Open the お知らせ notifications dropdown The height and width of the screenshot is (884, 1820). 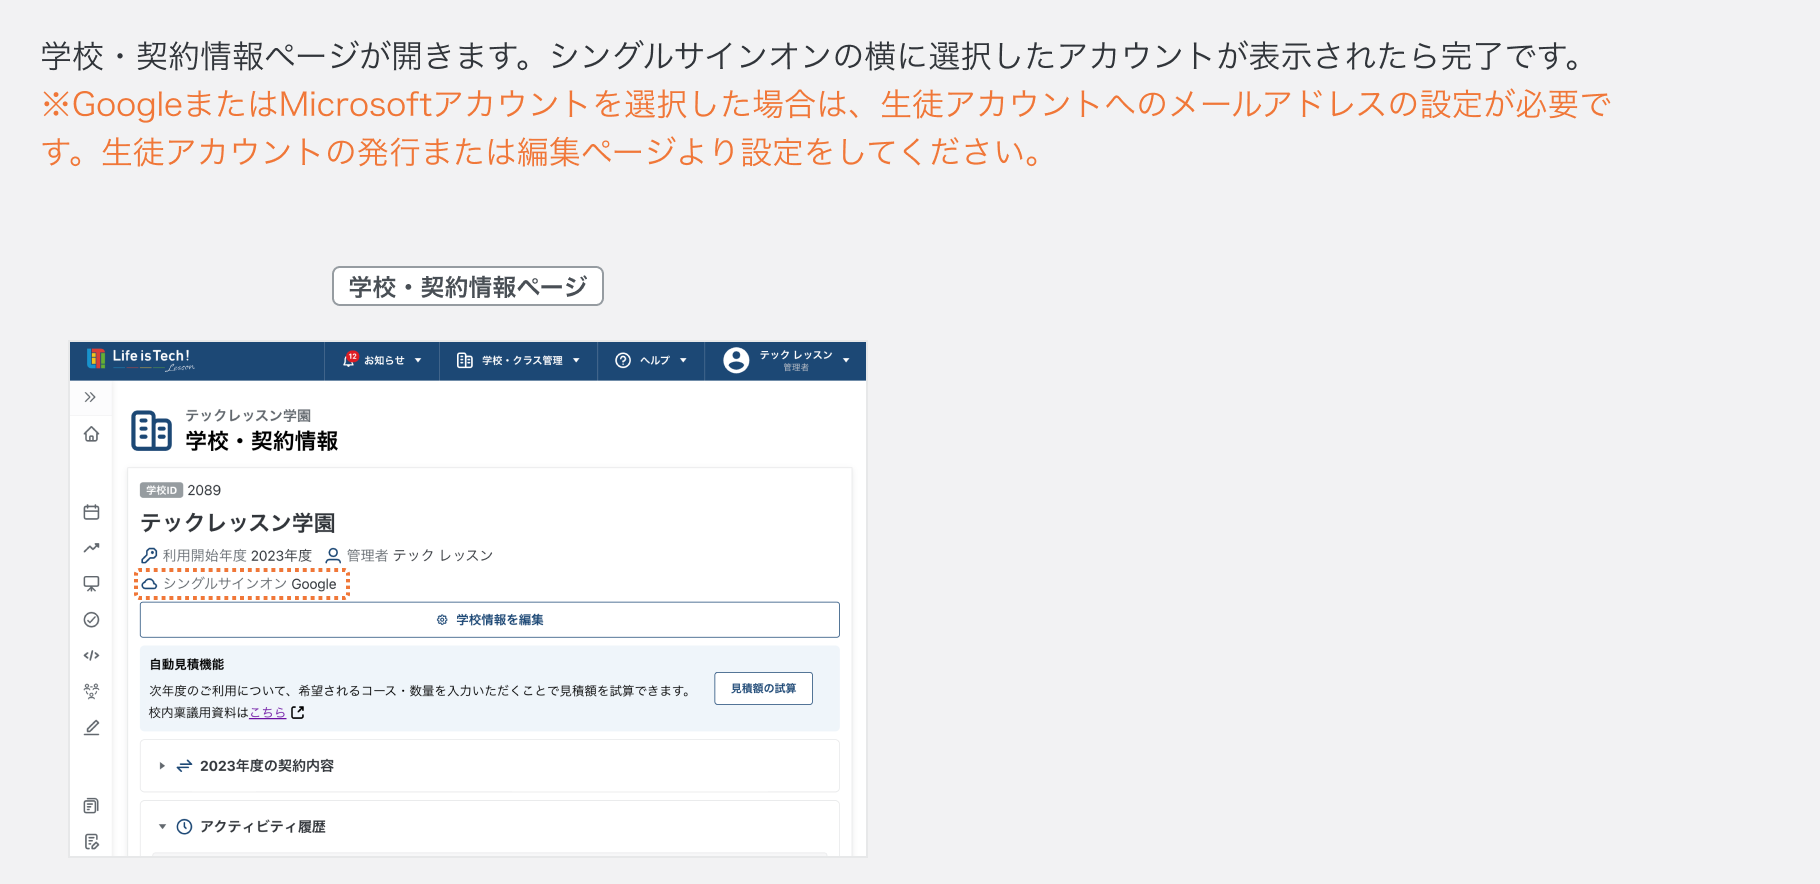pyautogui.click(x=382, y=360)
